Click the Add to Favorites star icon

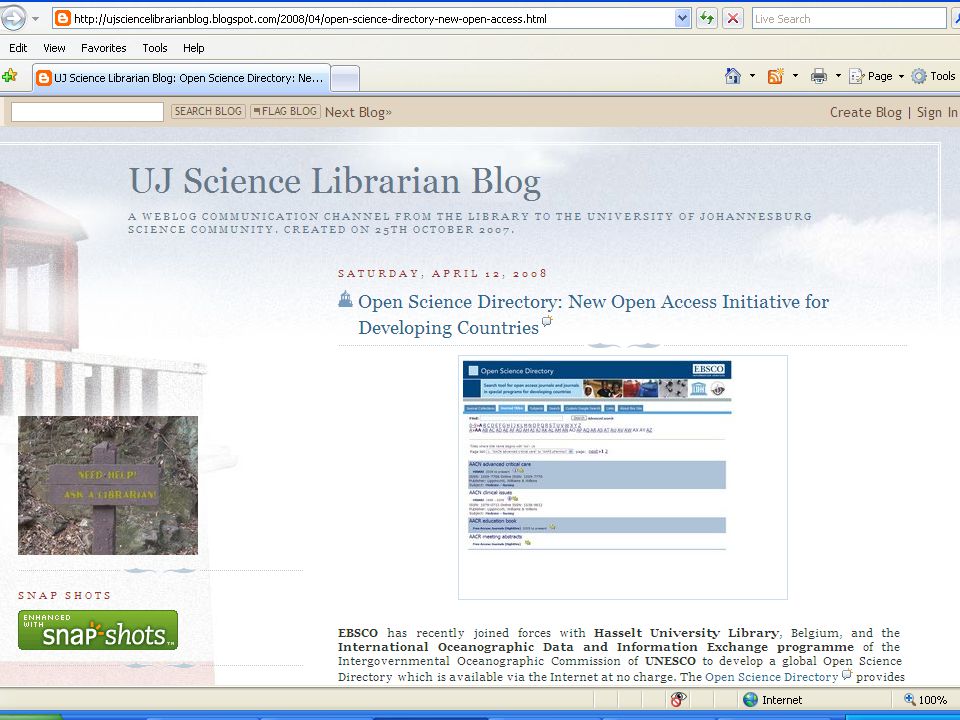[10, 77]
